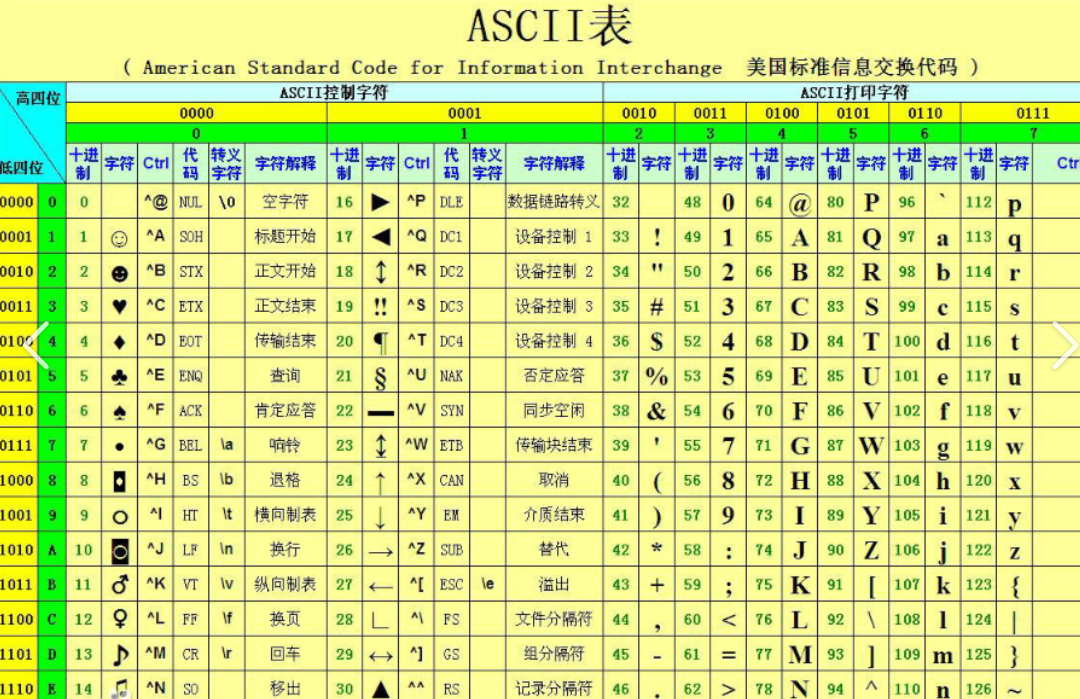Screen dimensions: 1080x699
Task: Select the "ETB" code cell
Action: point(451,445)
